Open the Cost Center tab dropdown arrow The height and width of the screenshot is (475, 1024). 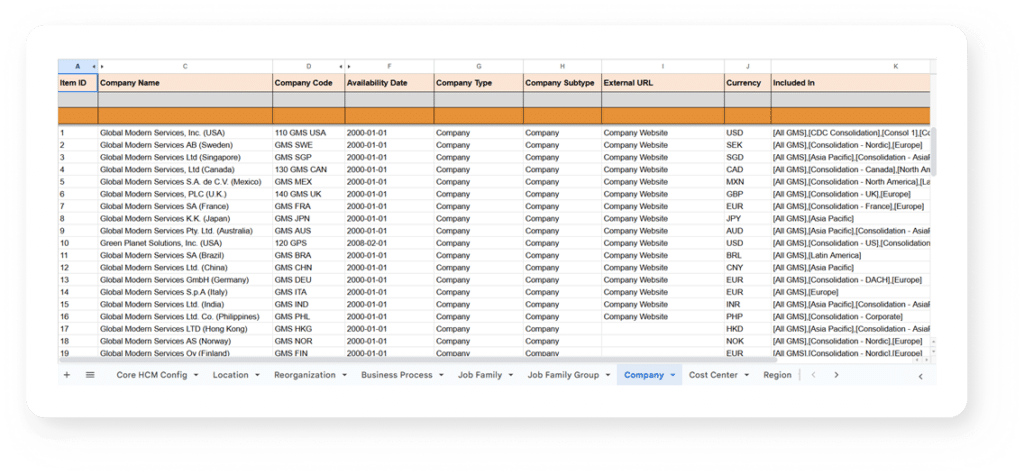(x=746, y=375)
